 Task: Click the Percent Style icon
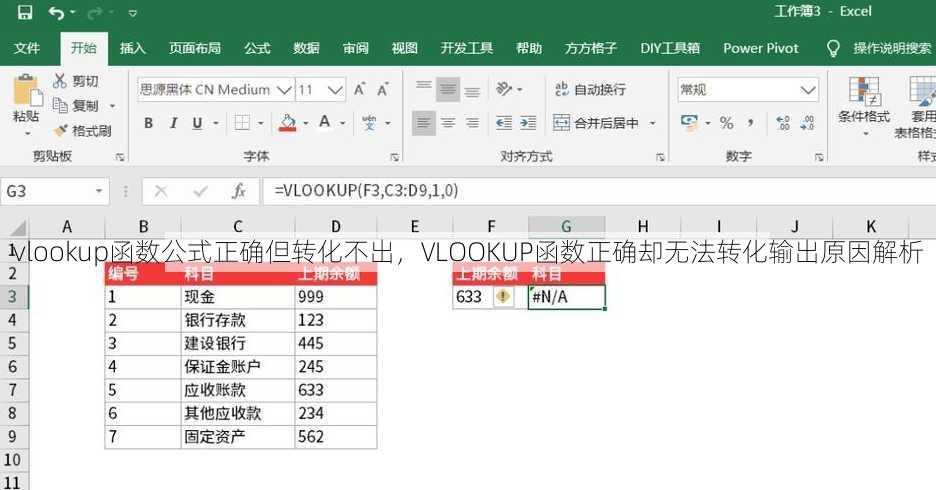pos(726,123)
